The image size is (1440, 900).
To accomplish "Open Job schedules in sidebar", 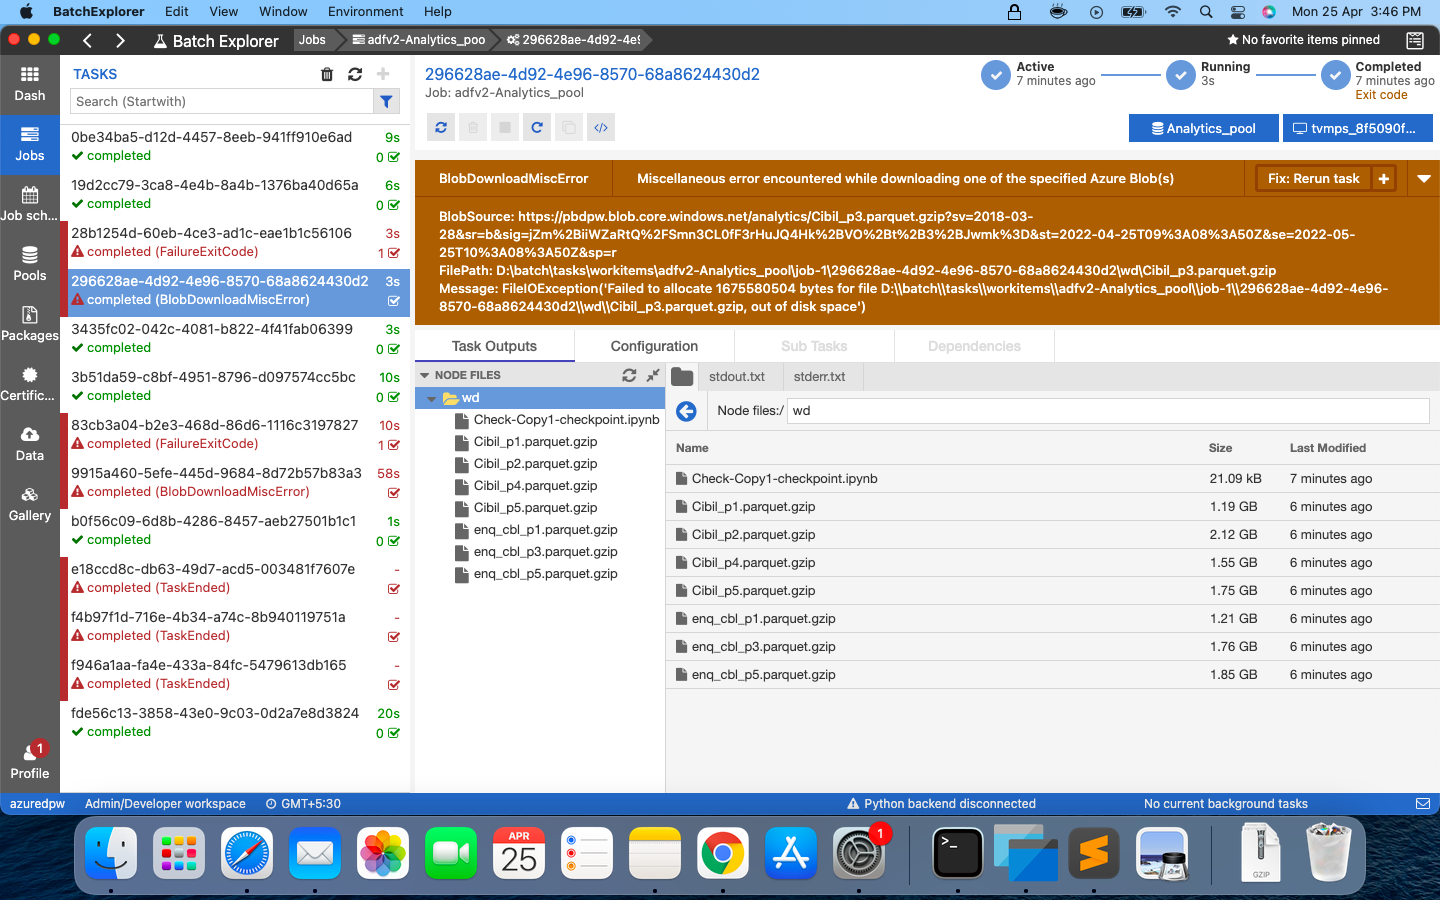I will [x=30, y=205].
